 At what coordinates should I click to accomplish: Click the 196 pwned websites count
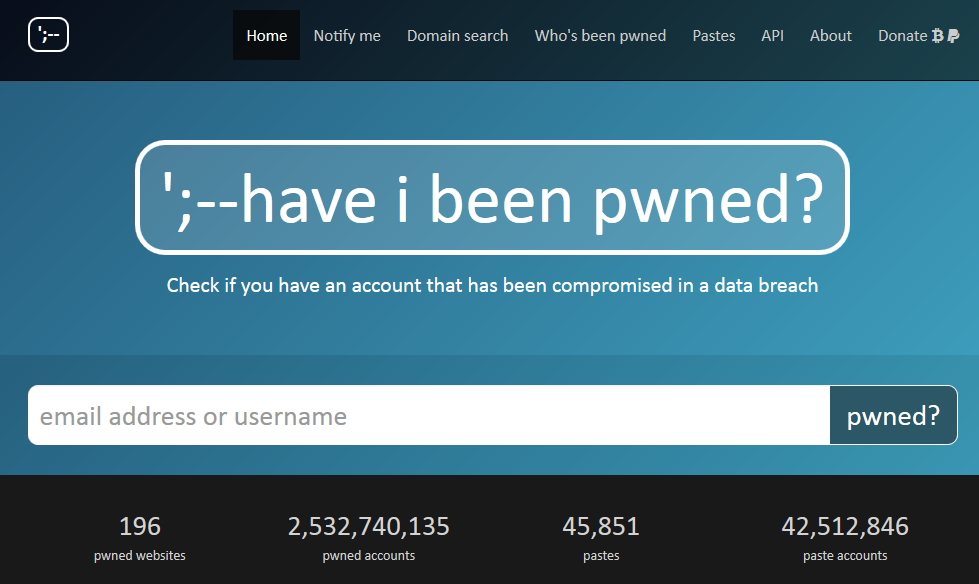pyautogui.click(x=140, y=527)
